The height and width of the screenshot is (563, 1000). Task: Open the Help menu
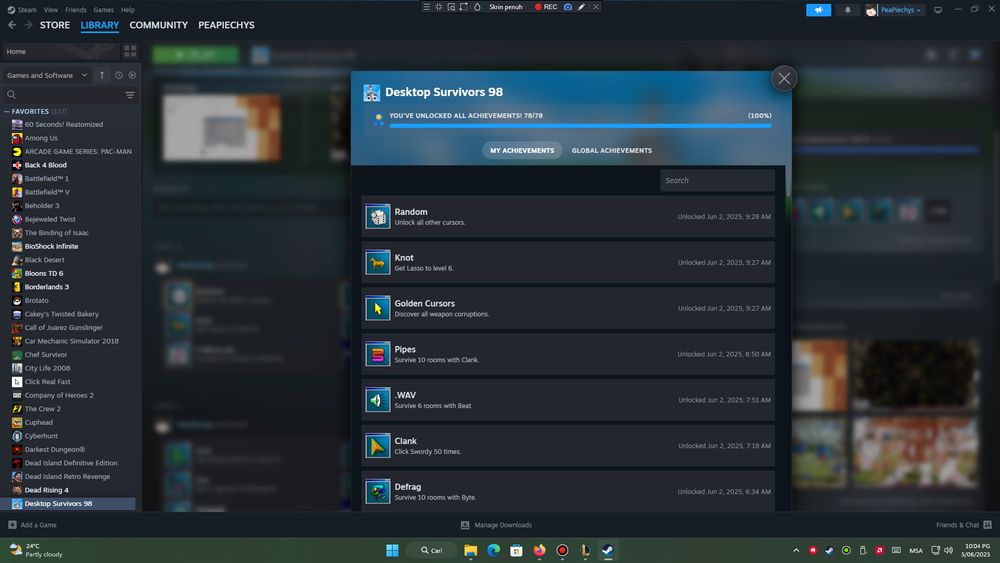pyautogui.click(x=128, y=10)
